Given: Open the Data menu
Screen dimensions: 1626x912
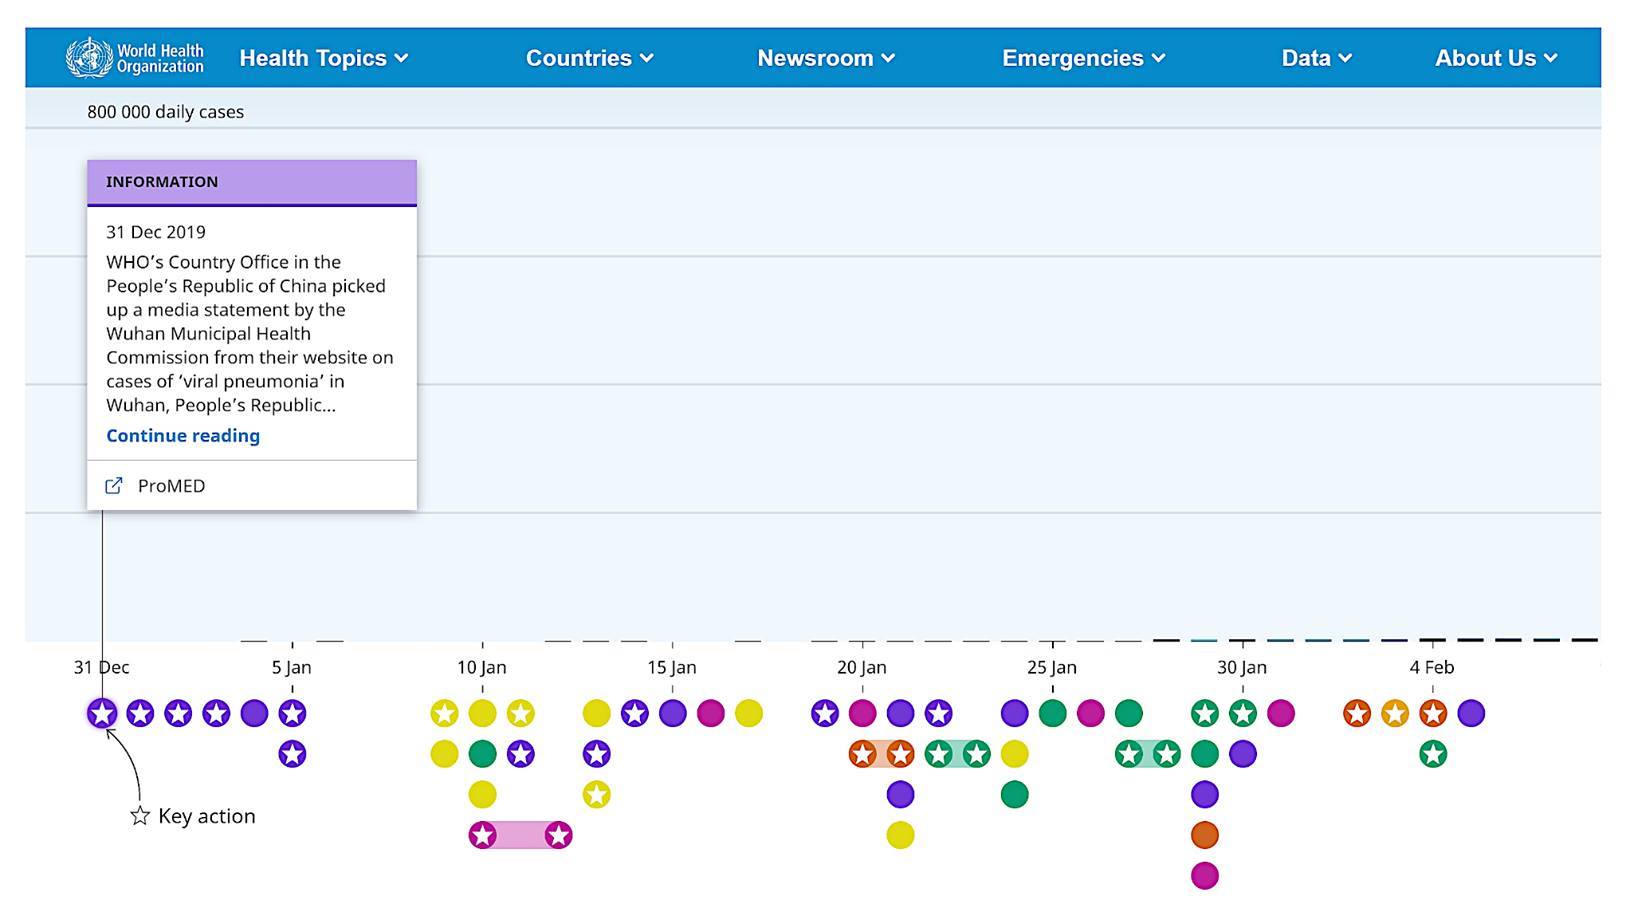Looking at the screenshot, I should pyautogui.click(x=1316, y=58).
